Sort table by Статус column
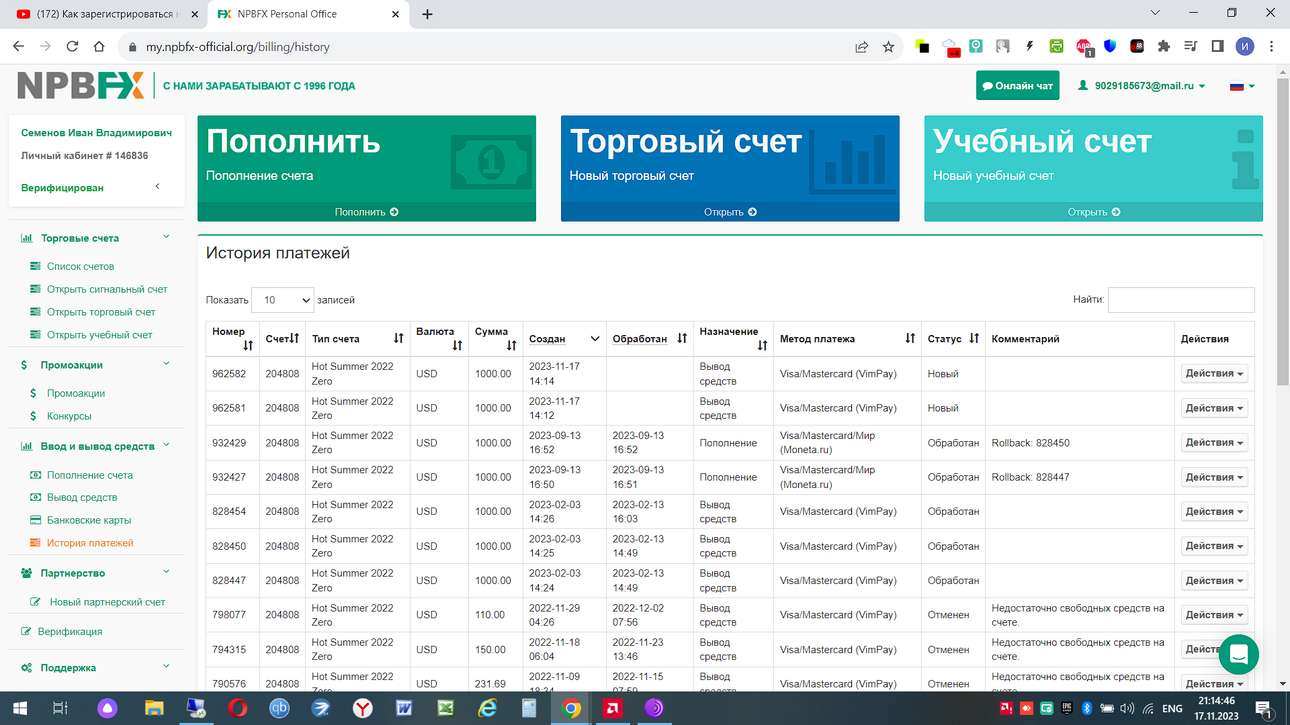 pos(953,339)
